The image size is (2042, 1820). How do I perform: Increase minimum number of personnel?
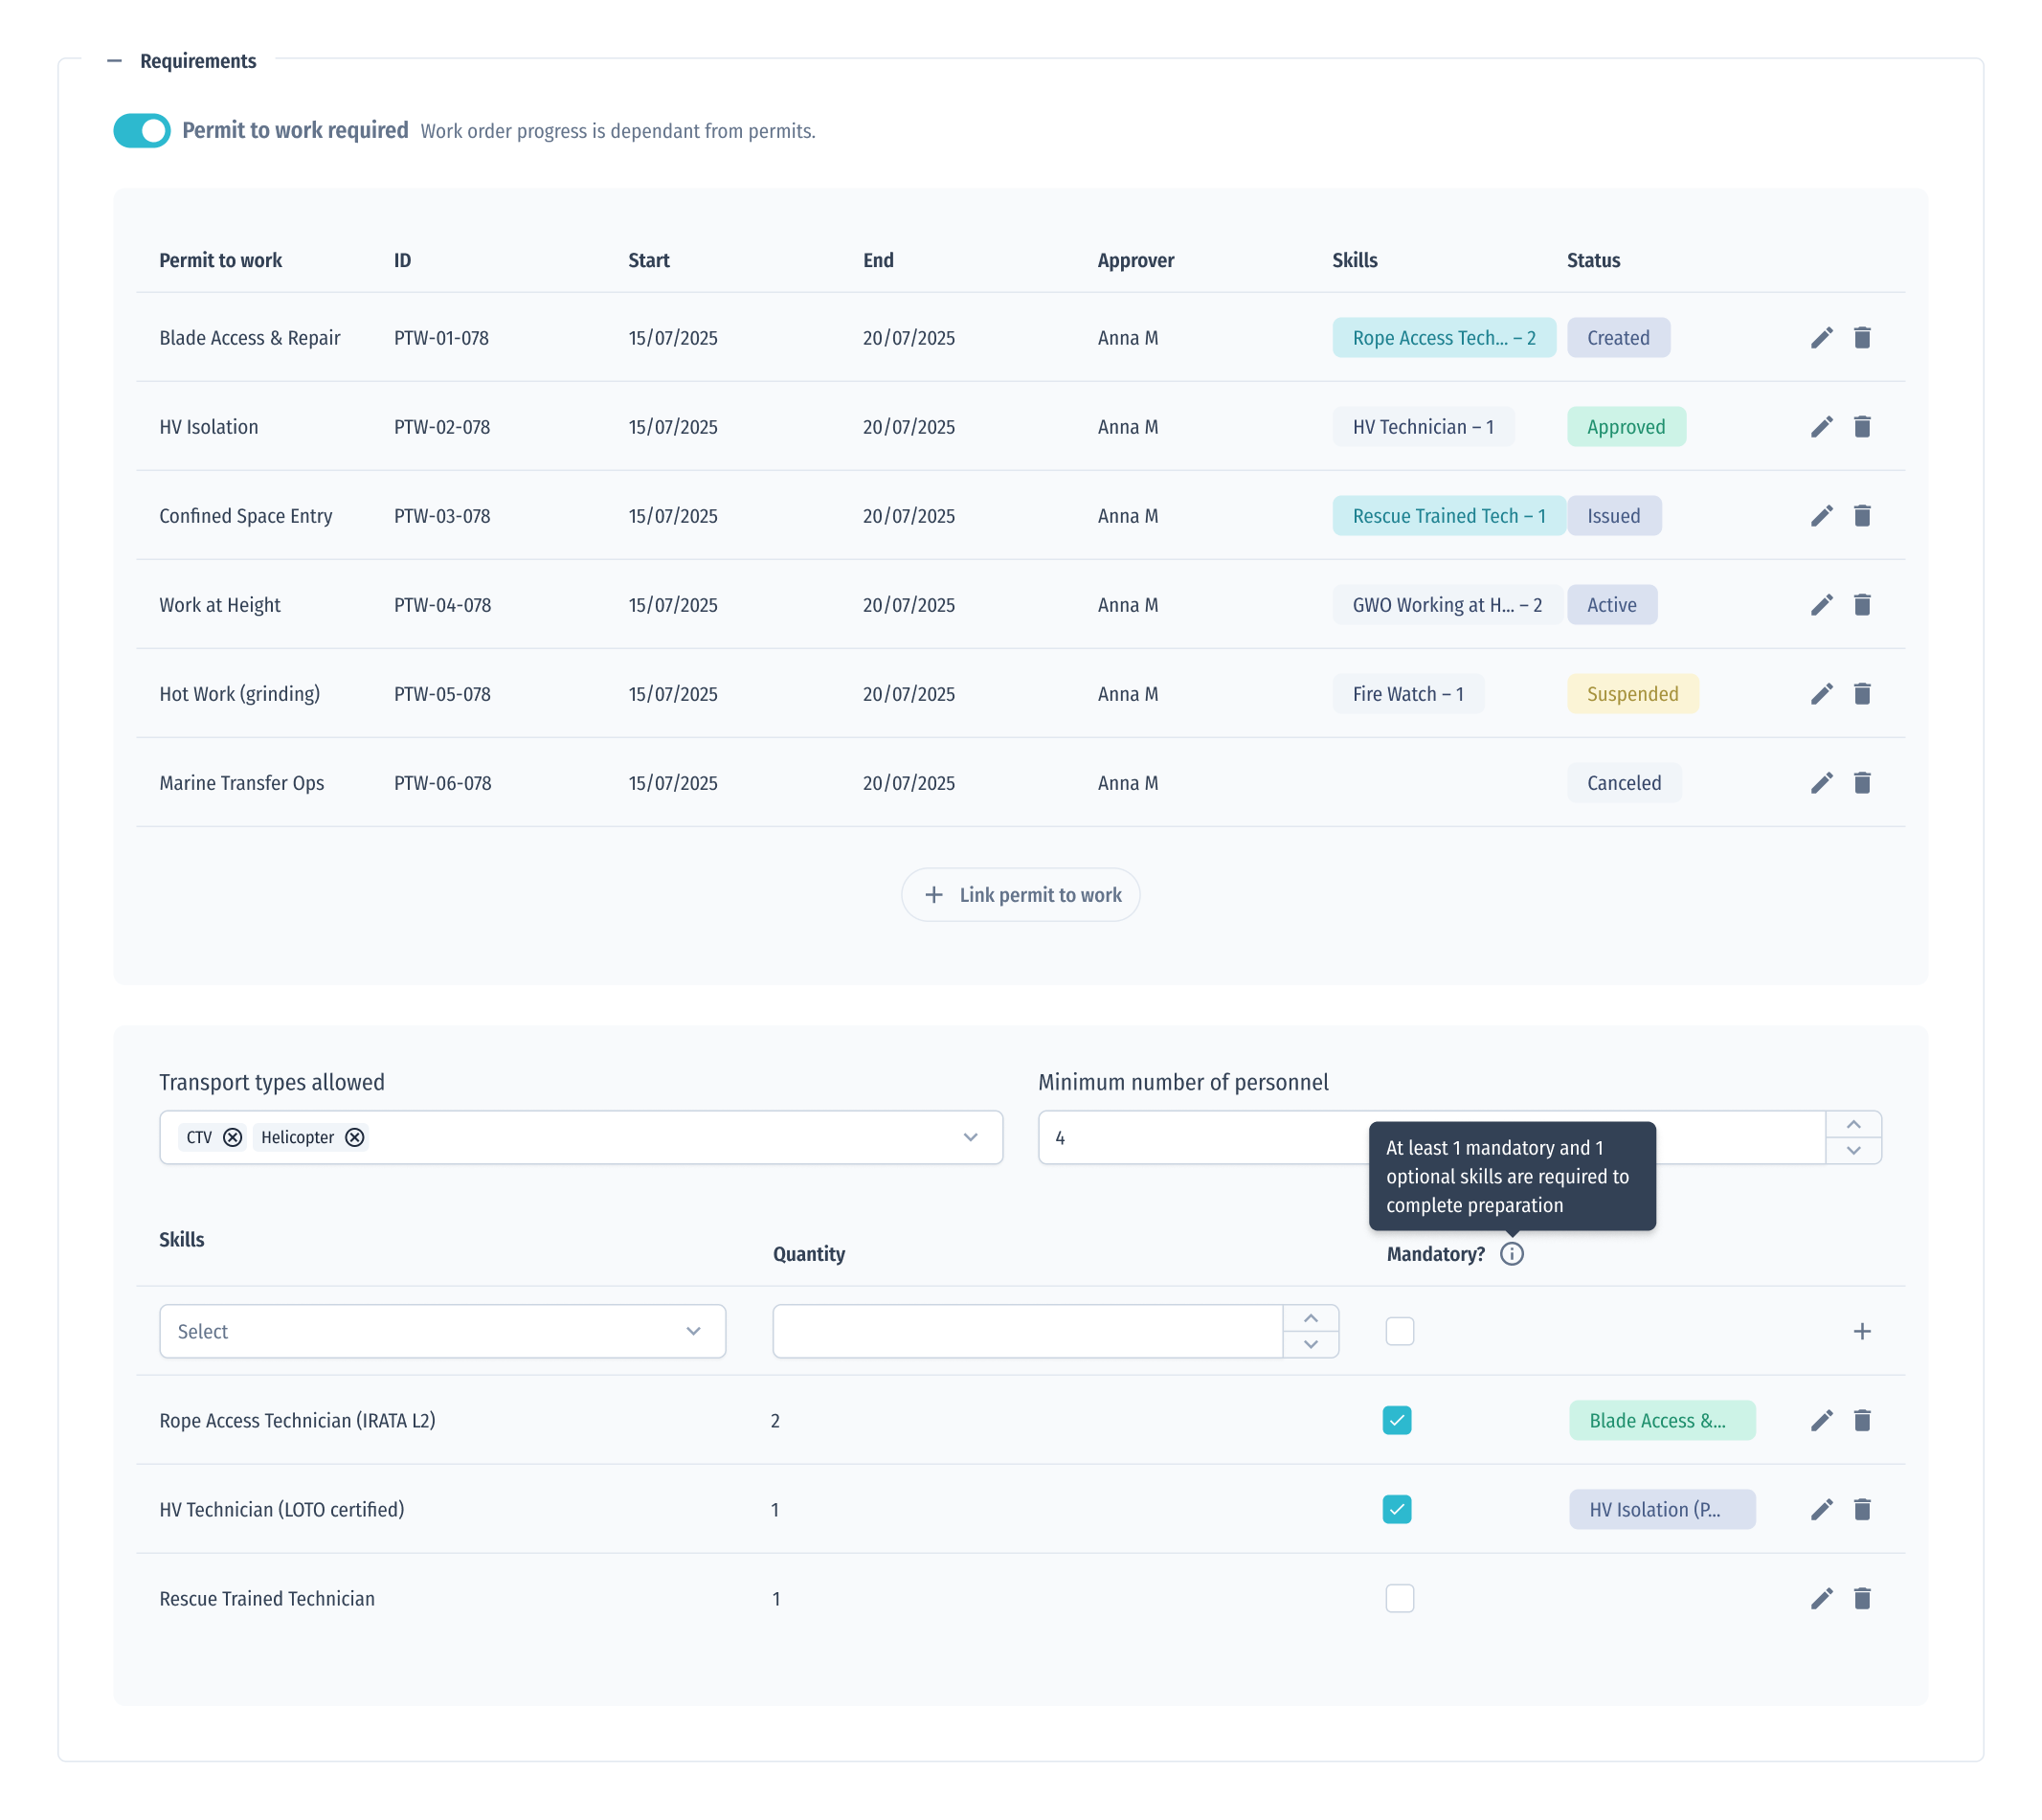(1852, 1125)
